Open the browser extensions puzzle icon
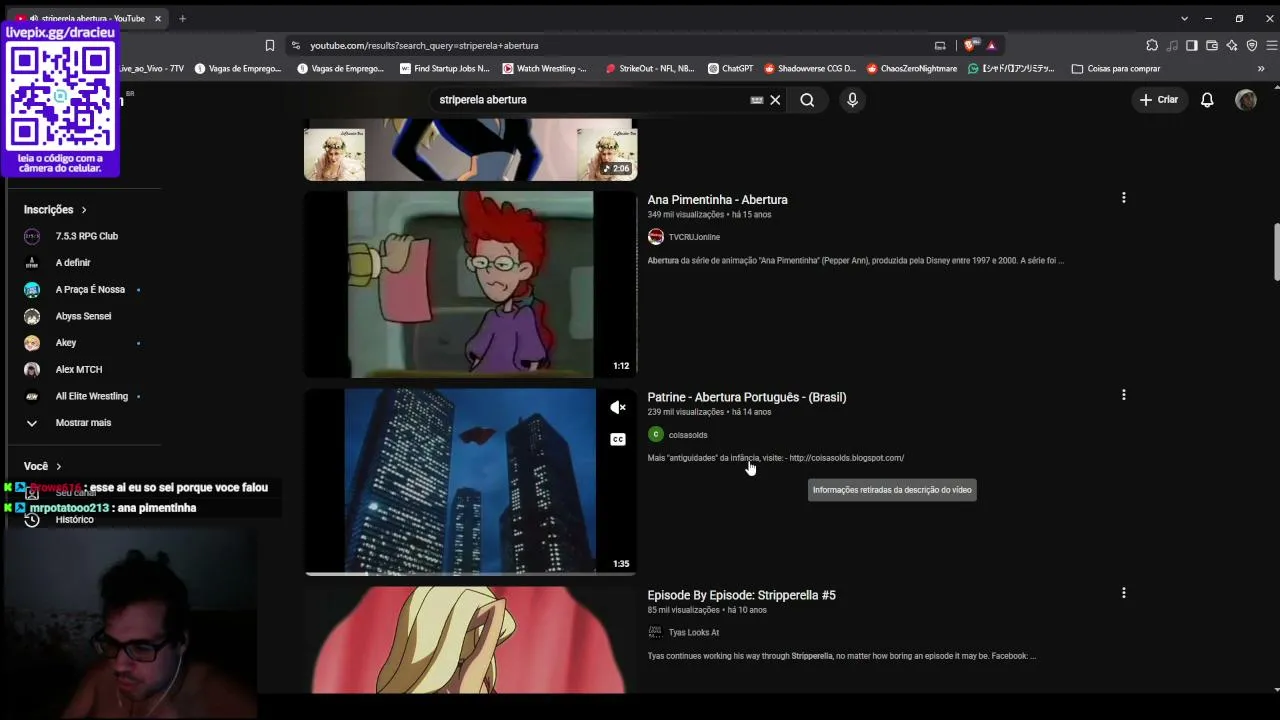The height and width of the screenshot is (720, 1280). (x=1152, y=45)
